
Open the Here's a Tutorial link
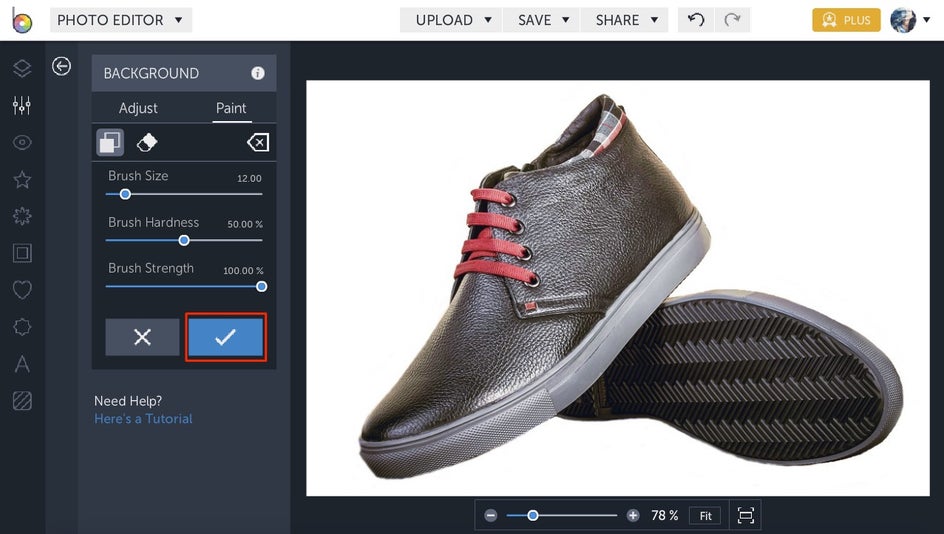(143, 419)
